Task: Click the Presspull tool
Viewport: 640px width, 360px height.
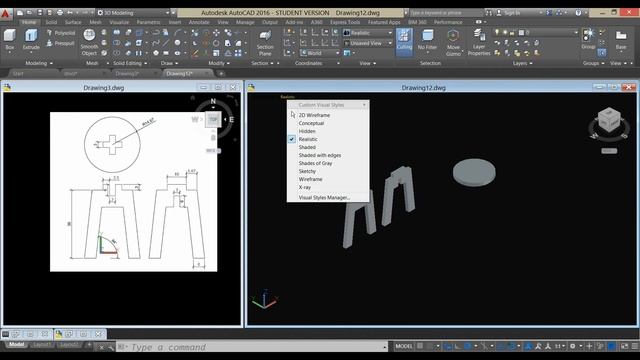Action: pyautogui.click(x=61, y=43)
